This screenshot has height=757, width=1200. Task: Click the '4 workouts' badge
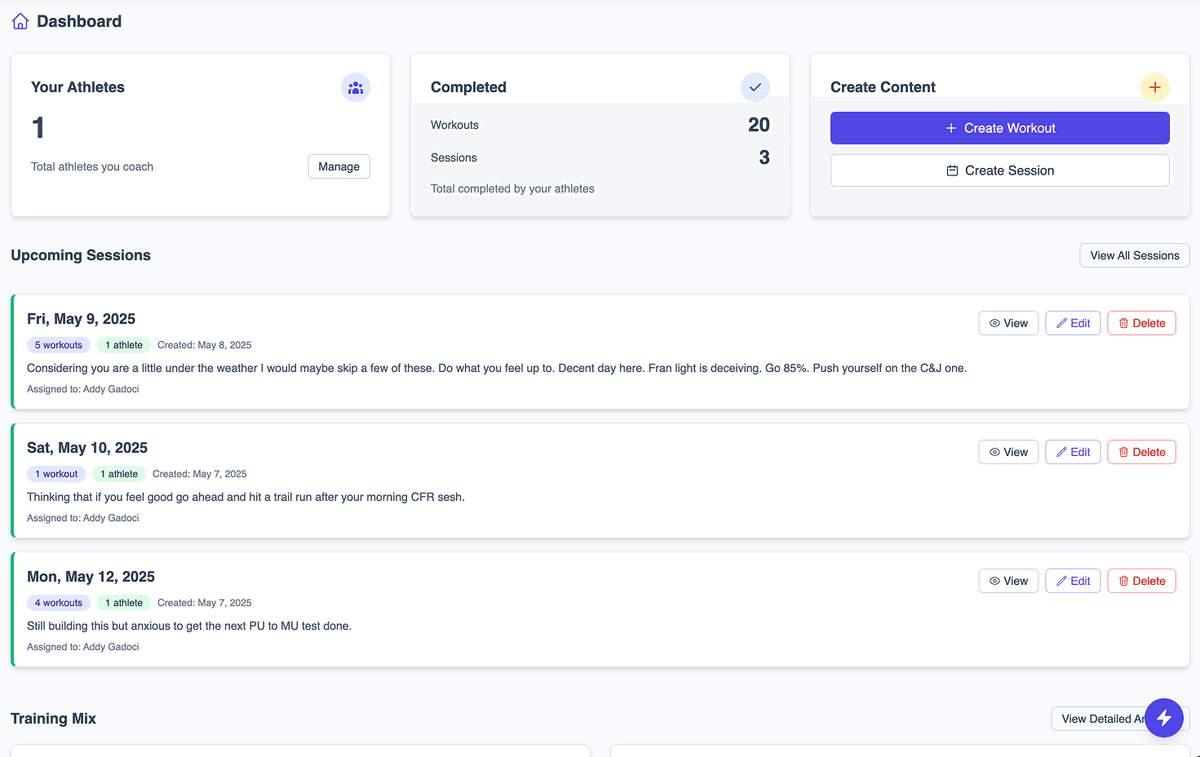point(59,603)
